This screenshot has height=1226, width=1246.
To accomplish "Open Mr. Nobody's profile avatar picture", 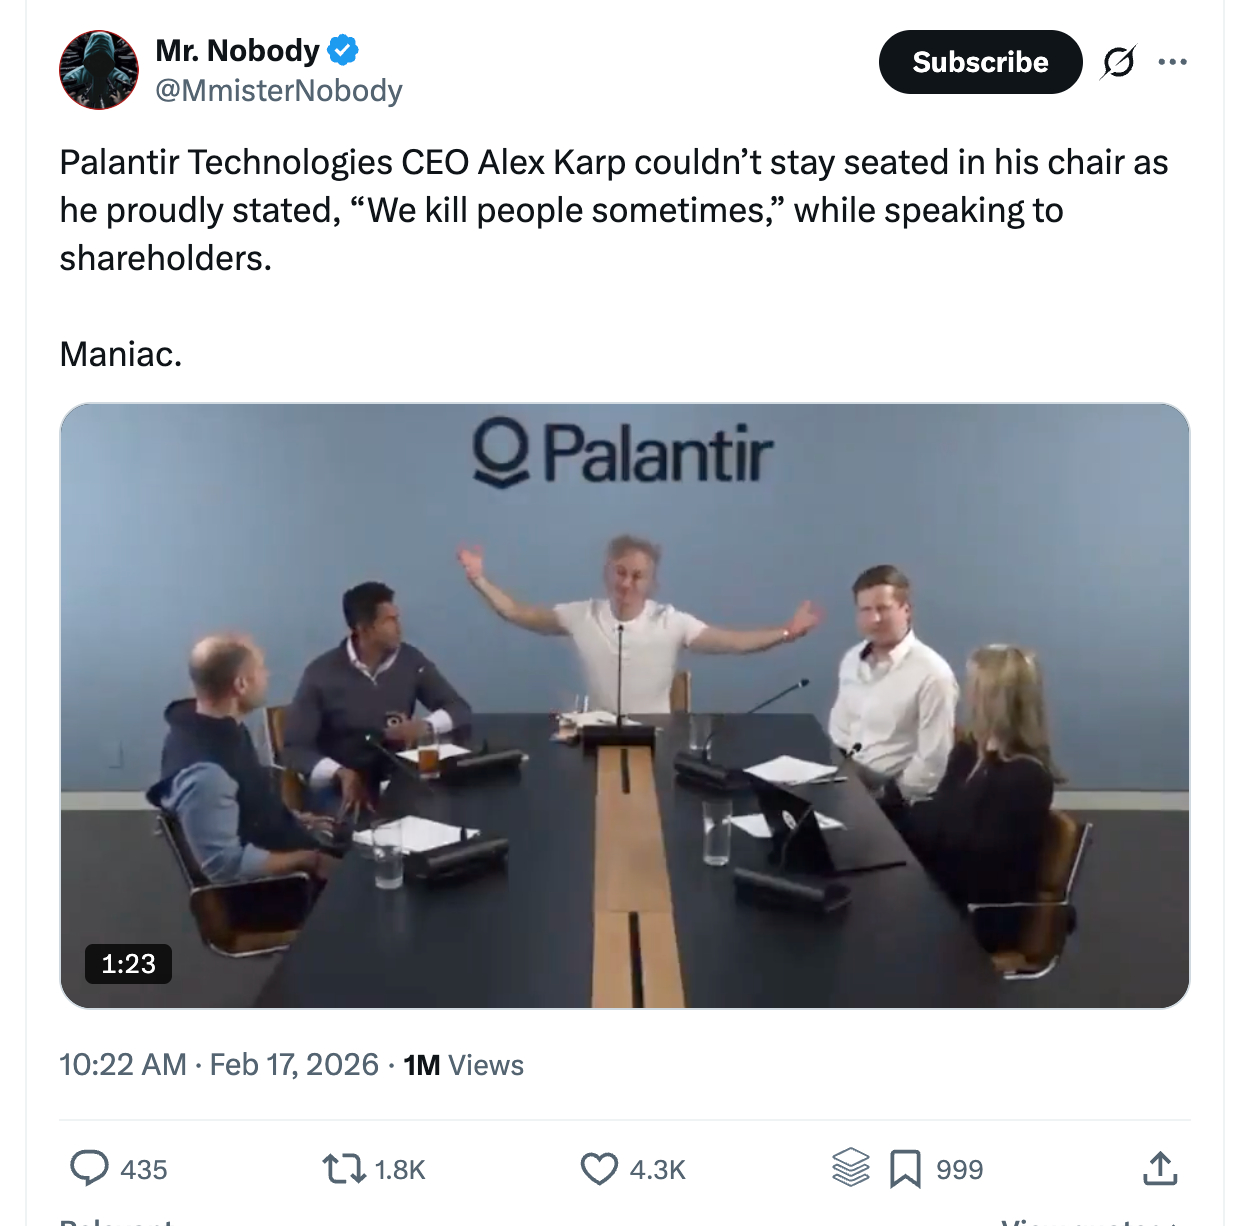I will click(x=99, y=69).
